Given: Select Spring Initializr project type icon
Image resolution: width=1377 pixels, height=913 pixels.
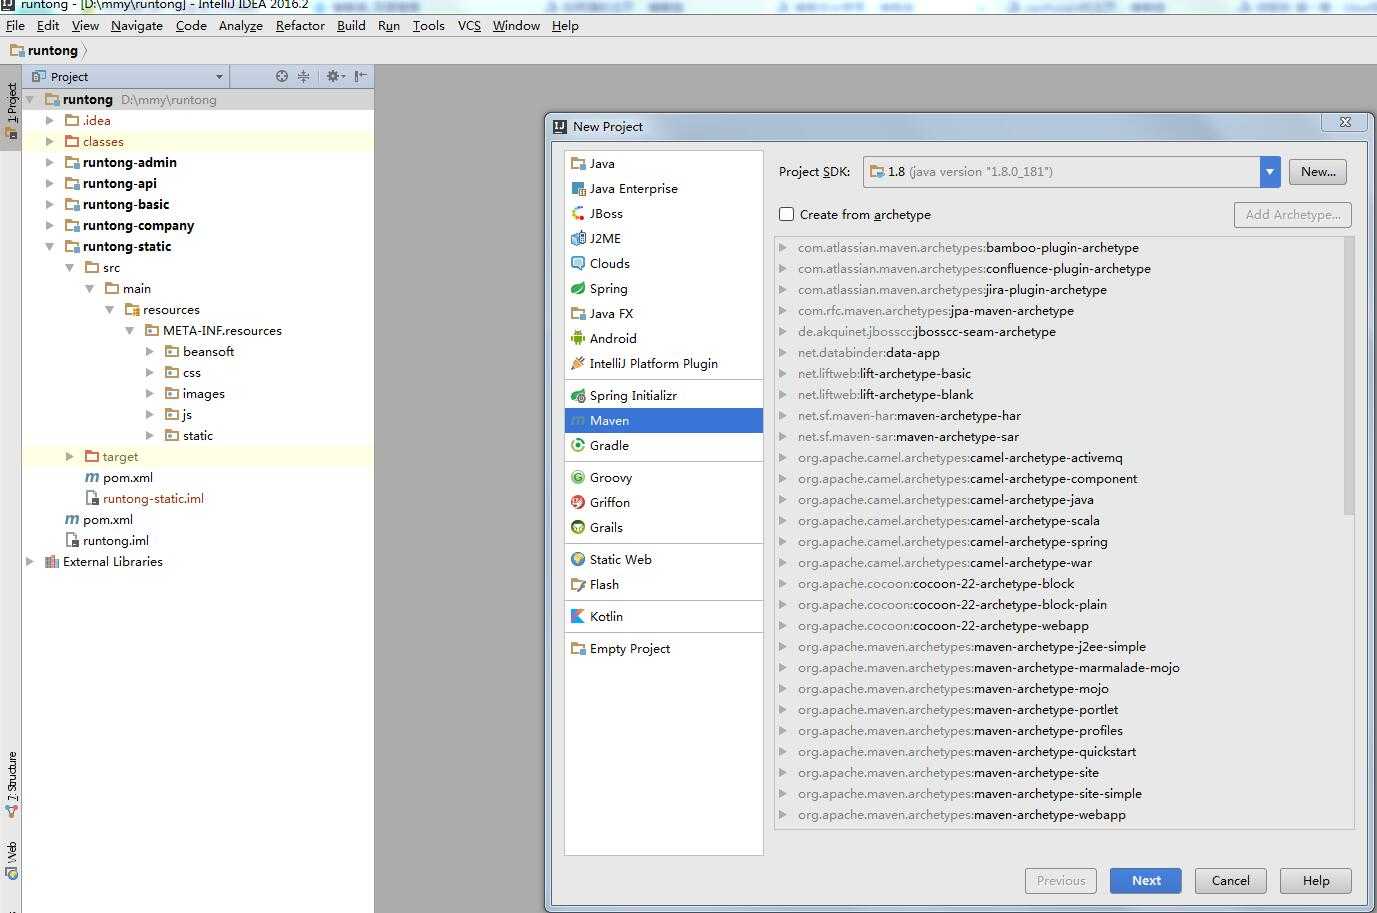Looking at the screenshot, I should coord(578,395).
